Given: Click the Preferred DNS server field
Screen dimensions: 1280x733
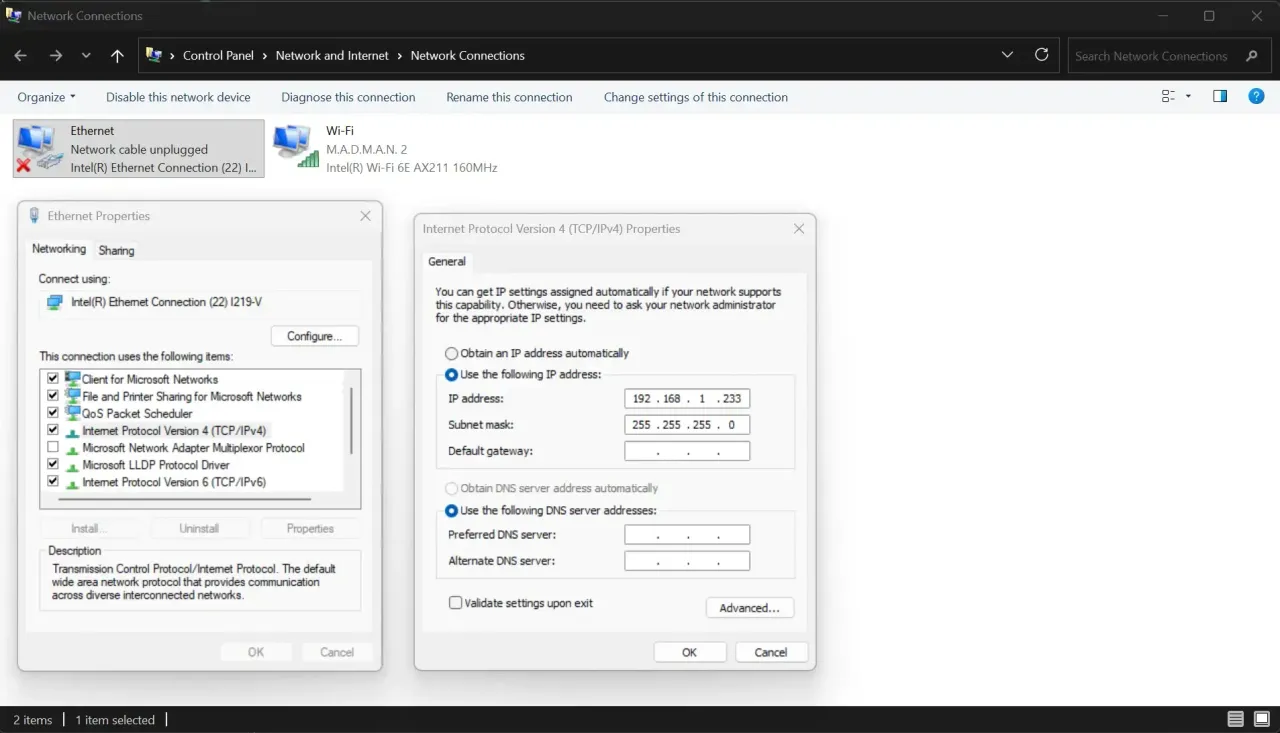Looking at the screenshot, I should (687, 535).
